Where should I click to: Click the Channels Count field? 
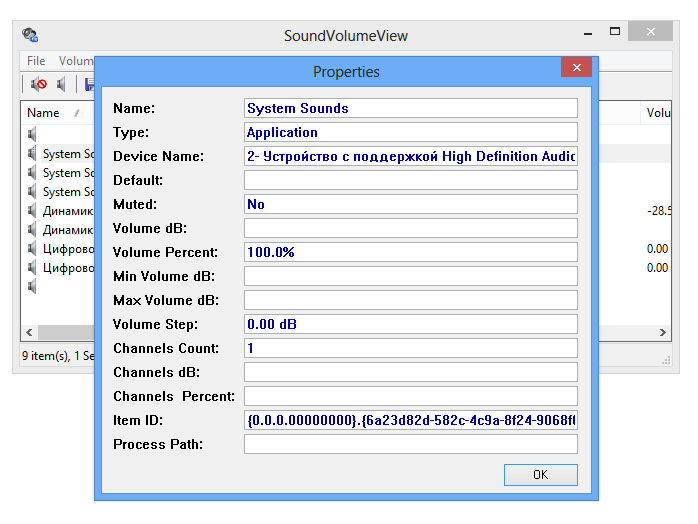click(411, 349)
